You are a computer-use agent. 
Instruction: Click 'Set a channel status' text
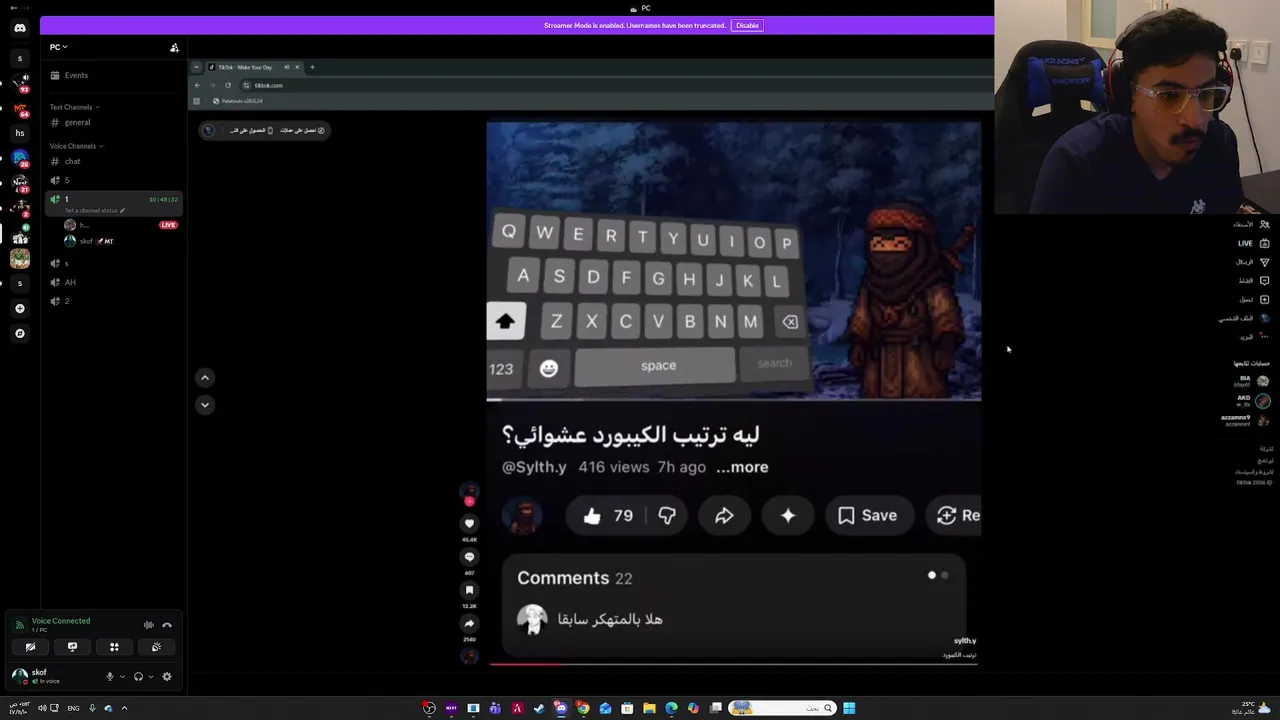click(92, 210)
